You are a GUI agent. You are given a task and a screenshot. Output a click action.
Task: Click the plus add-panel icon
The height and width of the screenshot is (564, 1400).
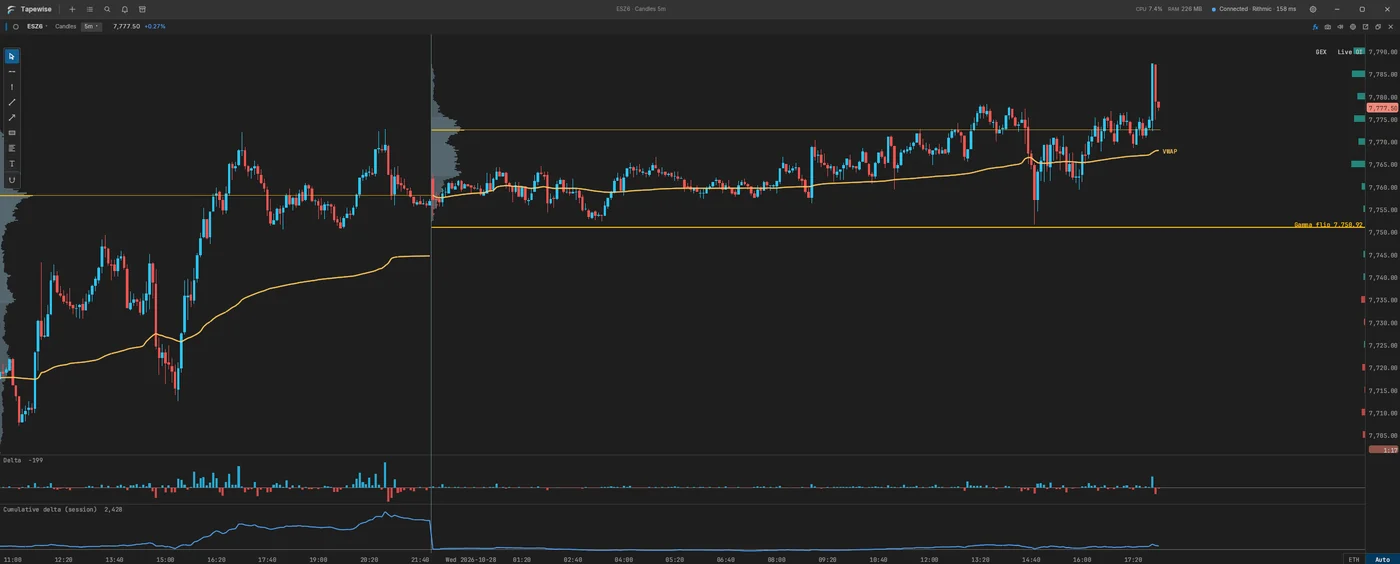point(72,9)
